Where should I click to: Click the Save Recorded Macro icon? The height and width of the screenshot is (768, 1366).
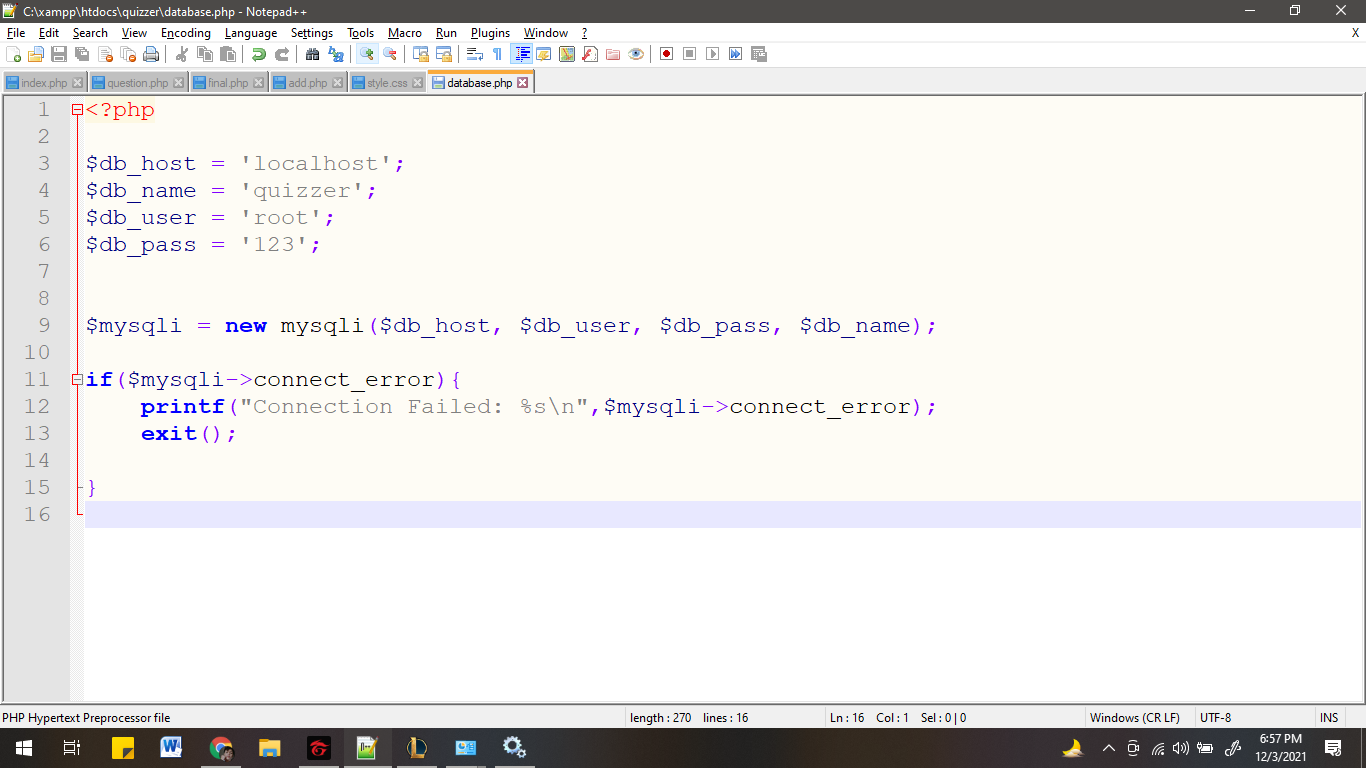click(759, 54)
